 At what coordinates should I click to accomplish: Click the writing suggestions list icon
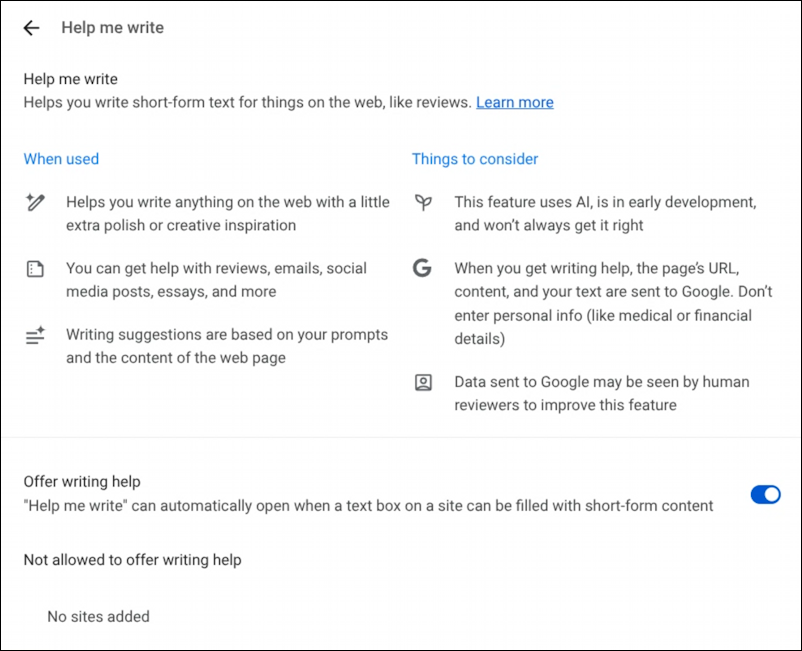[35, 336]
